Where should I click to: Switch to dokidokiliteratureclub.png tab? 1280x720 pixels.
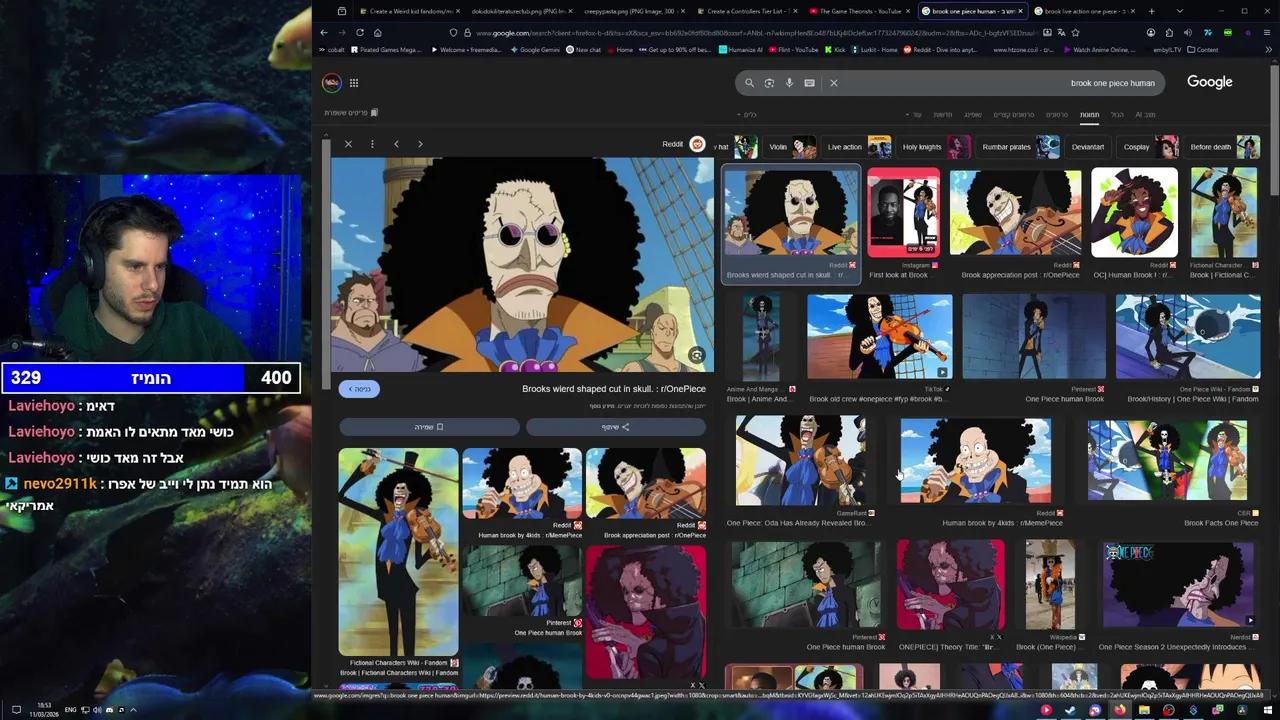point(521,11)
